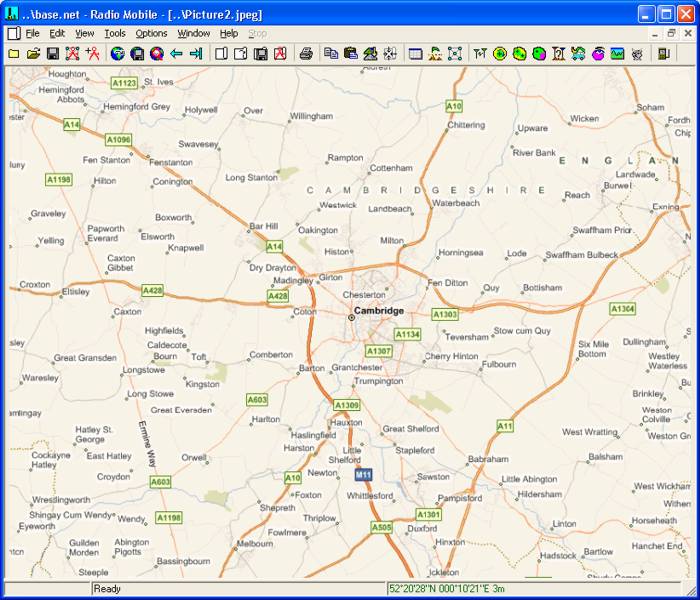This screenshot has height=600, width=700.
Task: Click the Print icon
Action: 306,54
